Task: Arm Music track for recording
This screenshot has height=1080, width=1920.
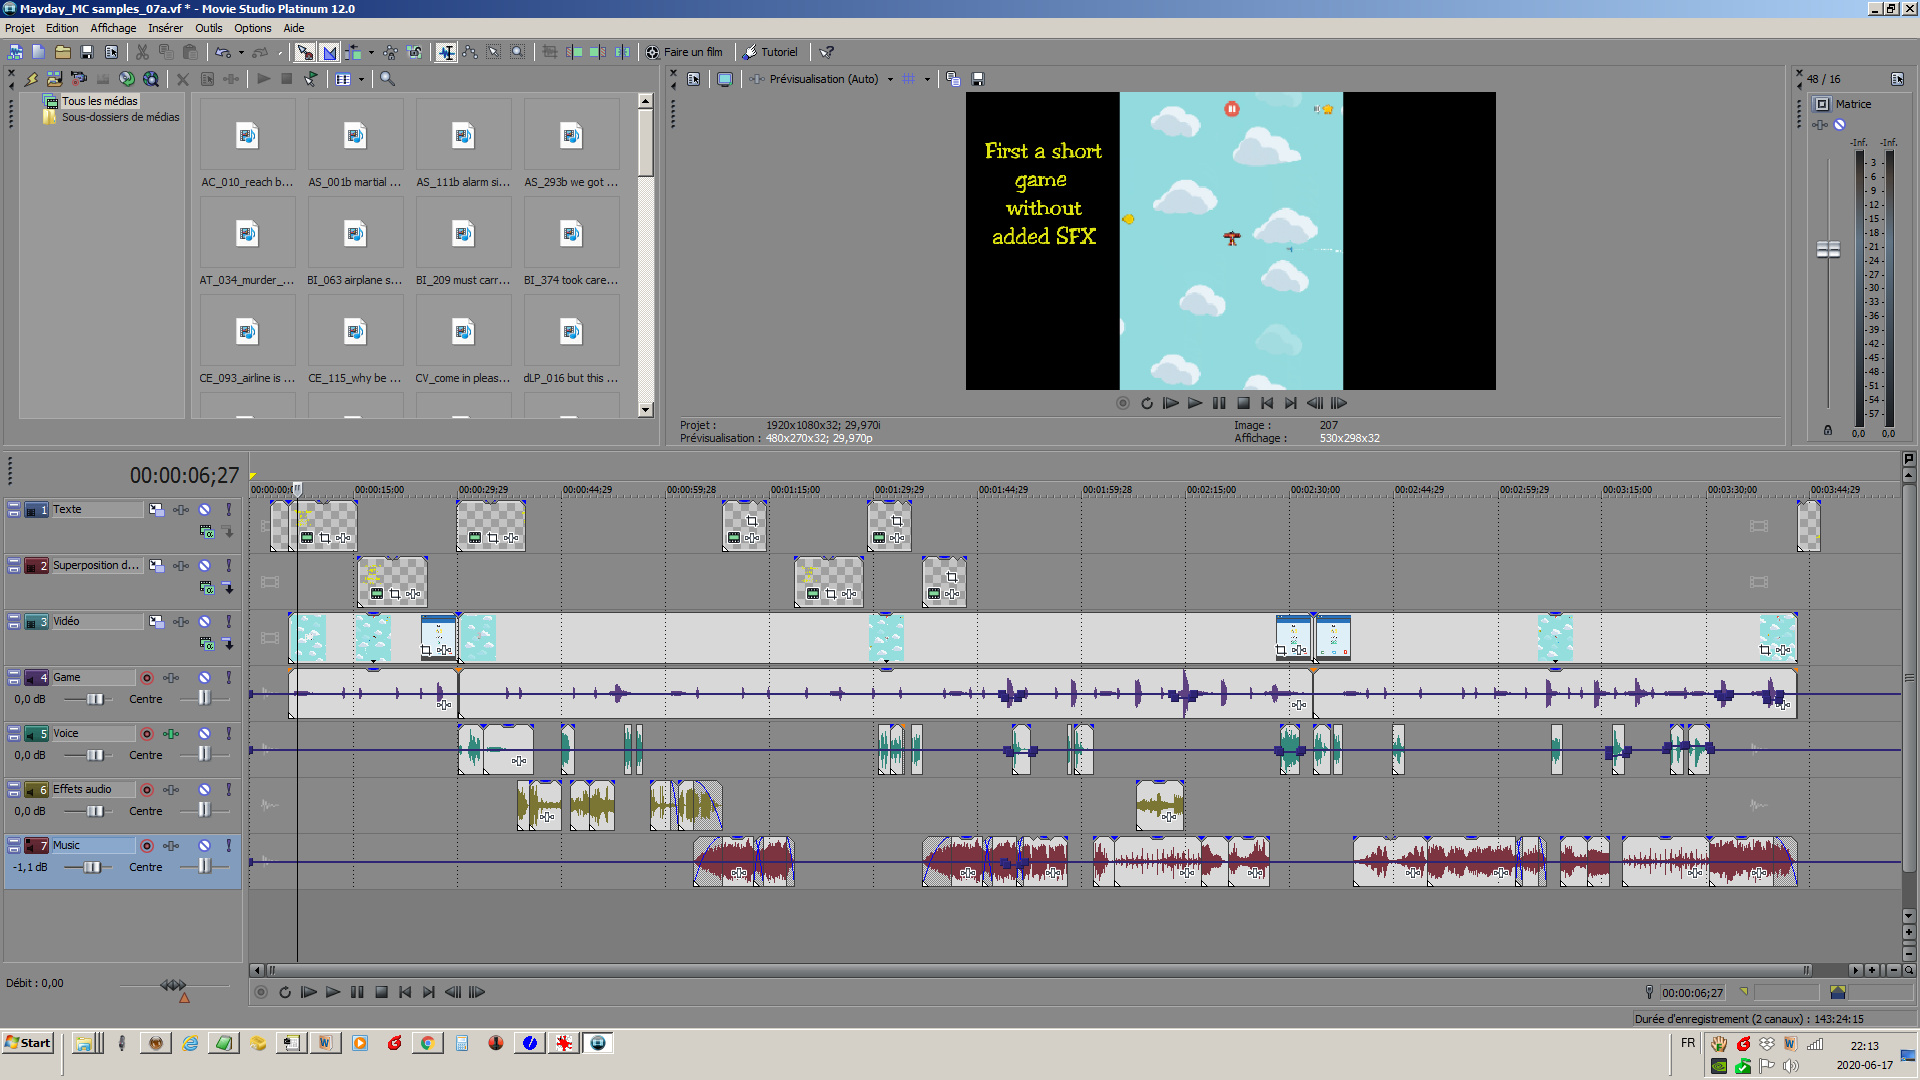Action: pyautogui.click(x=147, y=846)
